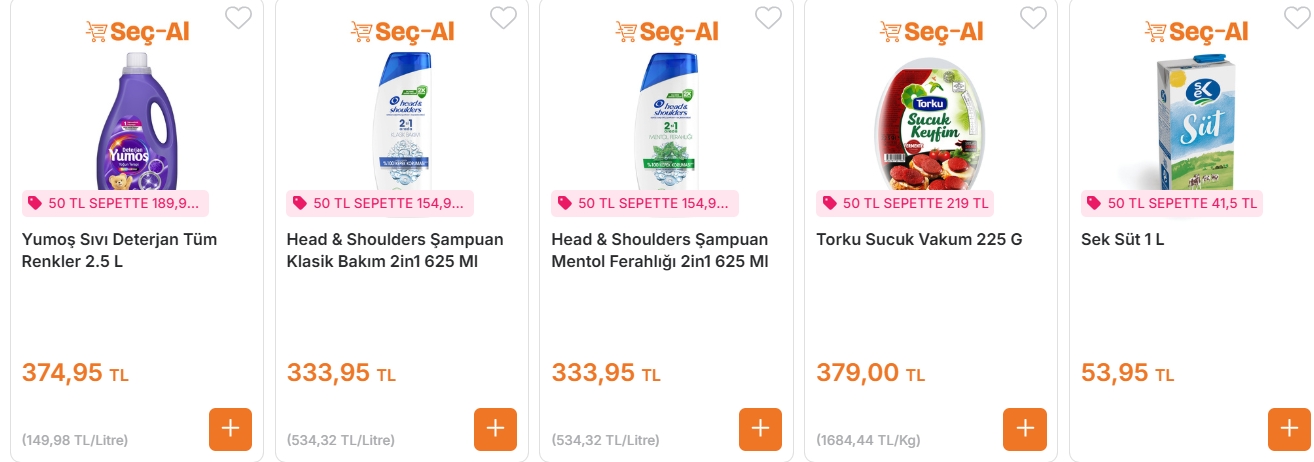Add Yumoş Sıvı Deterjan to cart
The image size is (1314, 462).
(x=230, y=429)
